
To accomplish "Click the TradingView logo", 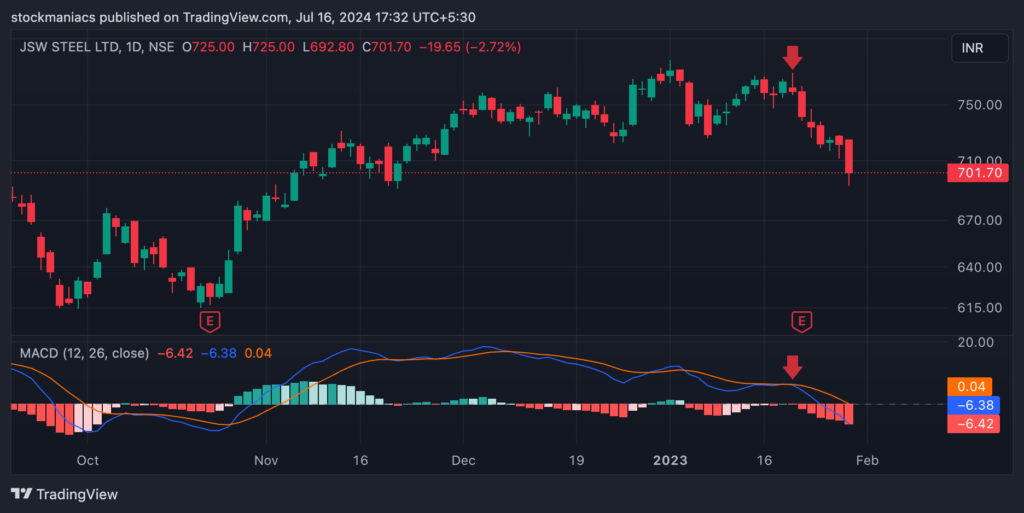I will pos(64,494).
